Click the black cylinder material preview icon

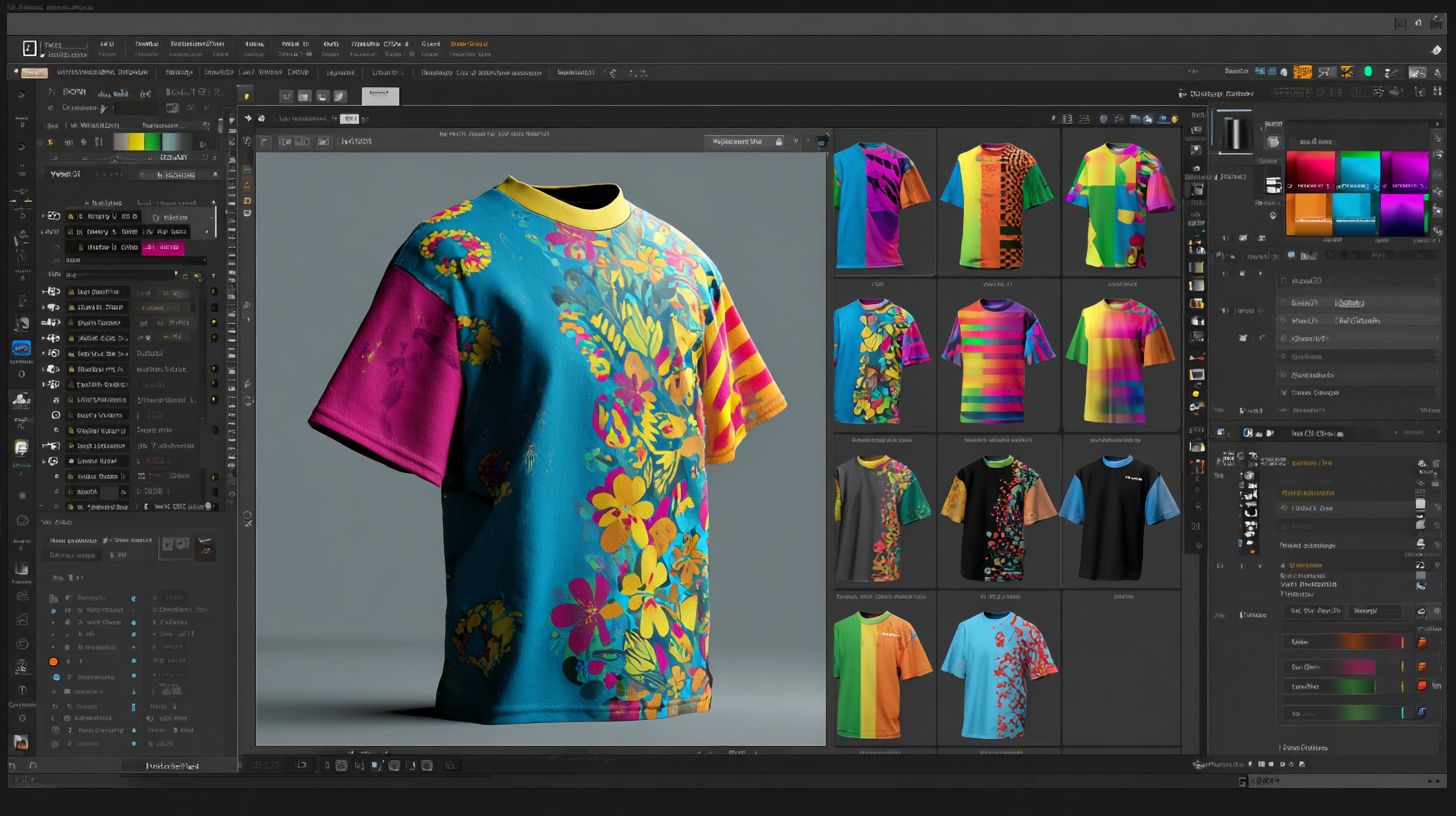(x=1233, y=132)
